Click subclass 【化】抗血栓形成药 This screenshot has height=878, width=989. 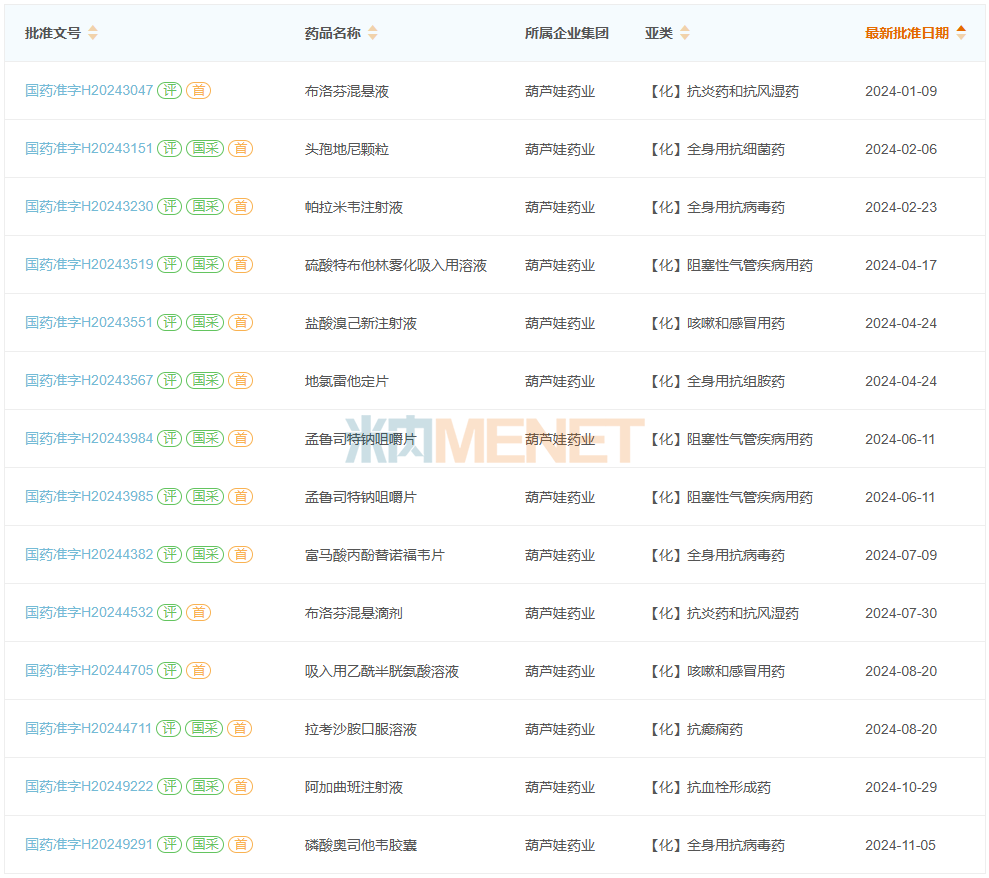pyautogui.click(x=708, y=788)
